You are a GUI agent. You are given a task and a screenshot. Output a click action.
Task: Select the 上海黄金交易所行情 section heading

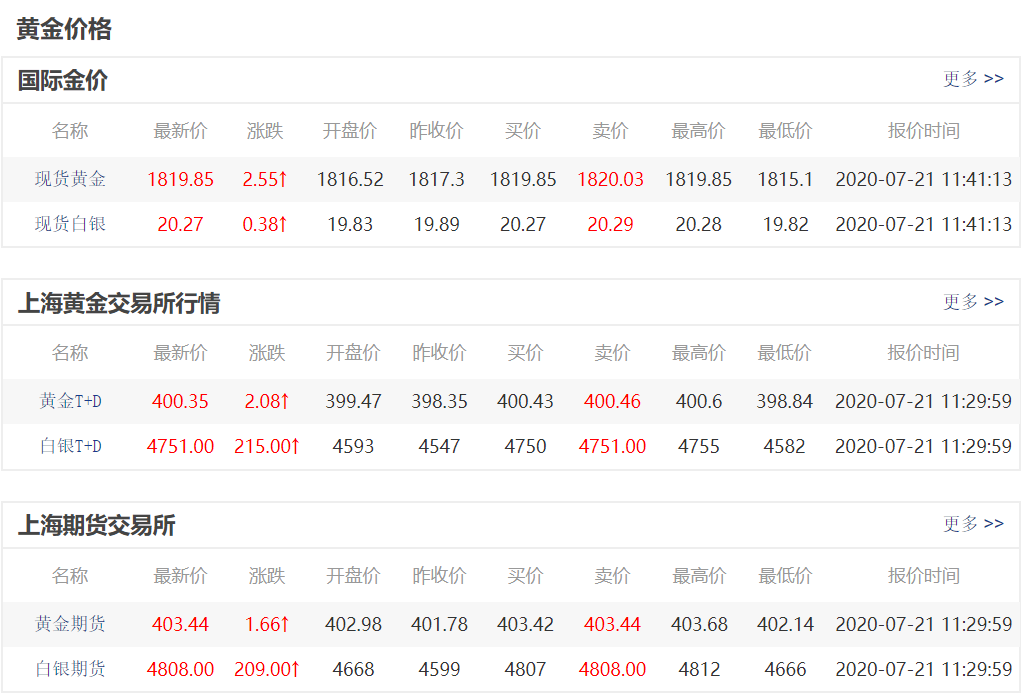119,303
